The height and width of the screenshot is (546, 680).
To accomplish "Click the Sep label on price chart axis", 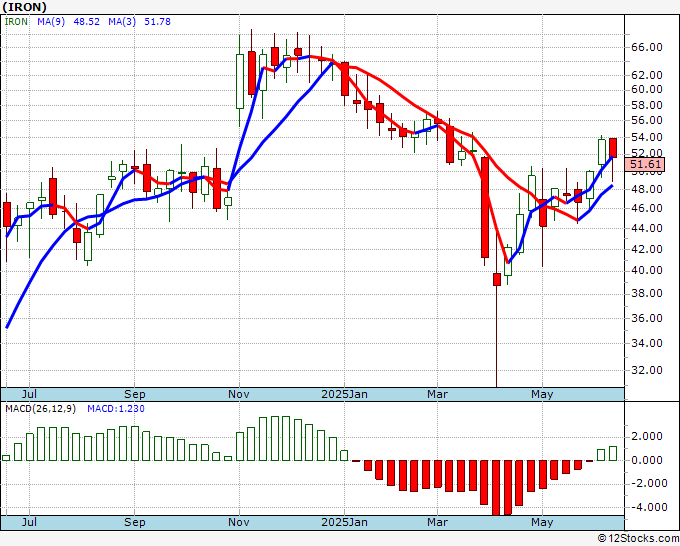I will point(134,394).
